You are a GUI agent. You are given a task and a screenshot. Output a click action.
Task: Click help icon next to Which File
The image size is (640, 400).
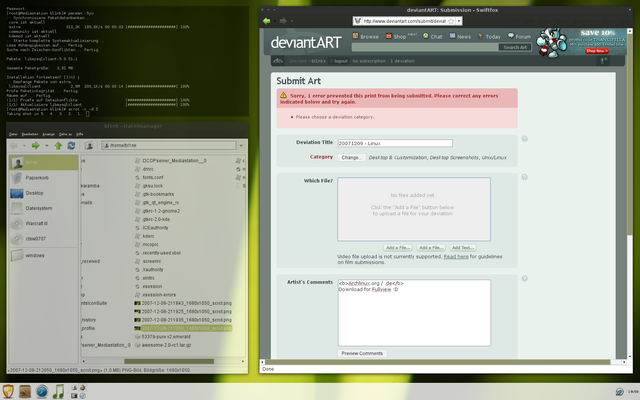[x=524, y=177]
